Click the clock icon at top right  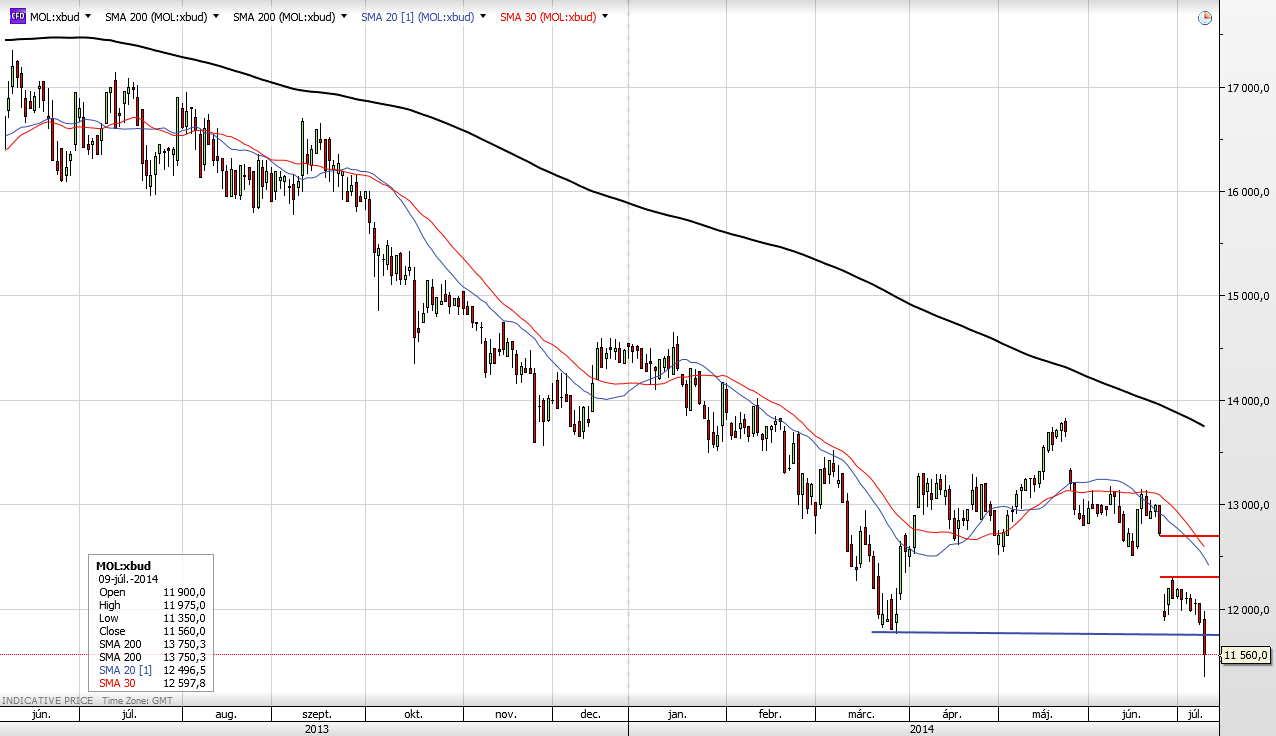click(x=1204, y=18)
